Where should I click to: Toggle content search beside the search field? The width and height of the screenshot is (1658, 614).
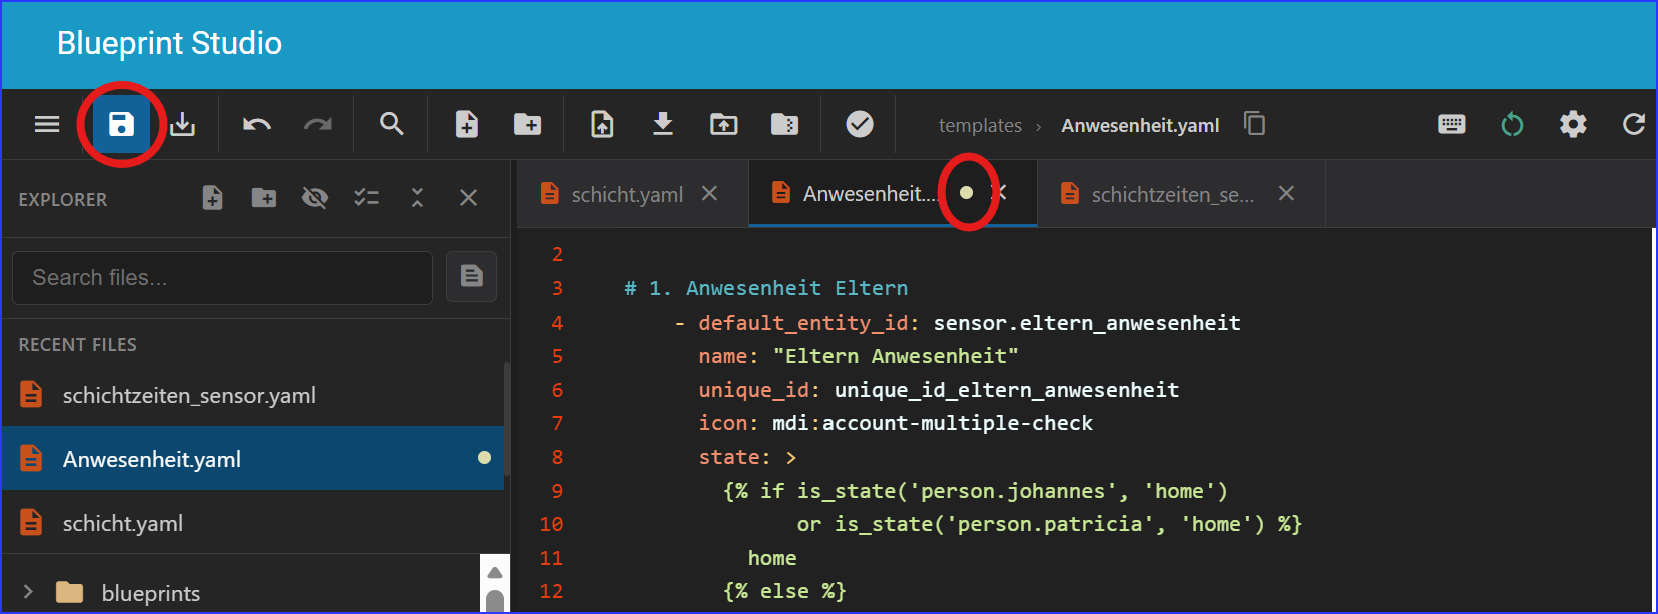point(471,277)
